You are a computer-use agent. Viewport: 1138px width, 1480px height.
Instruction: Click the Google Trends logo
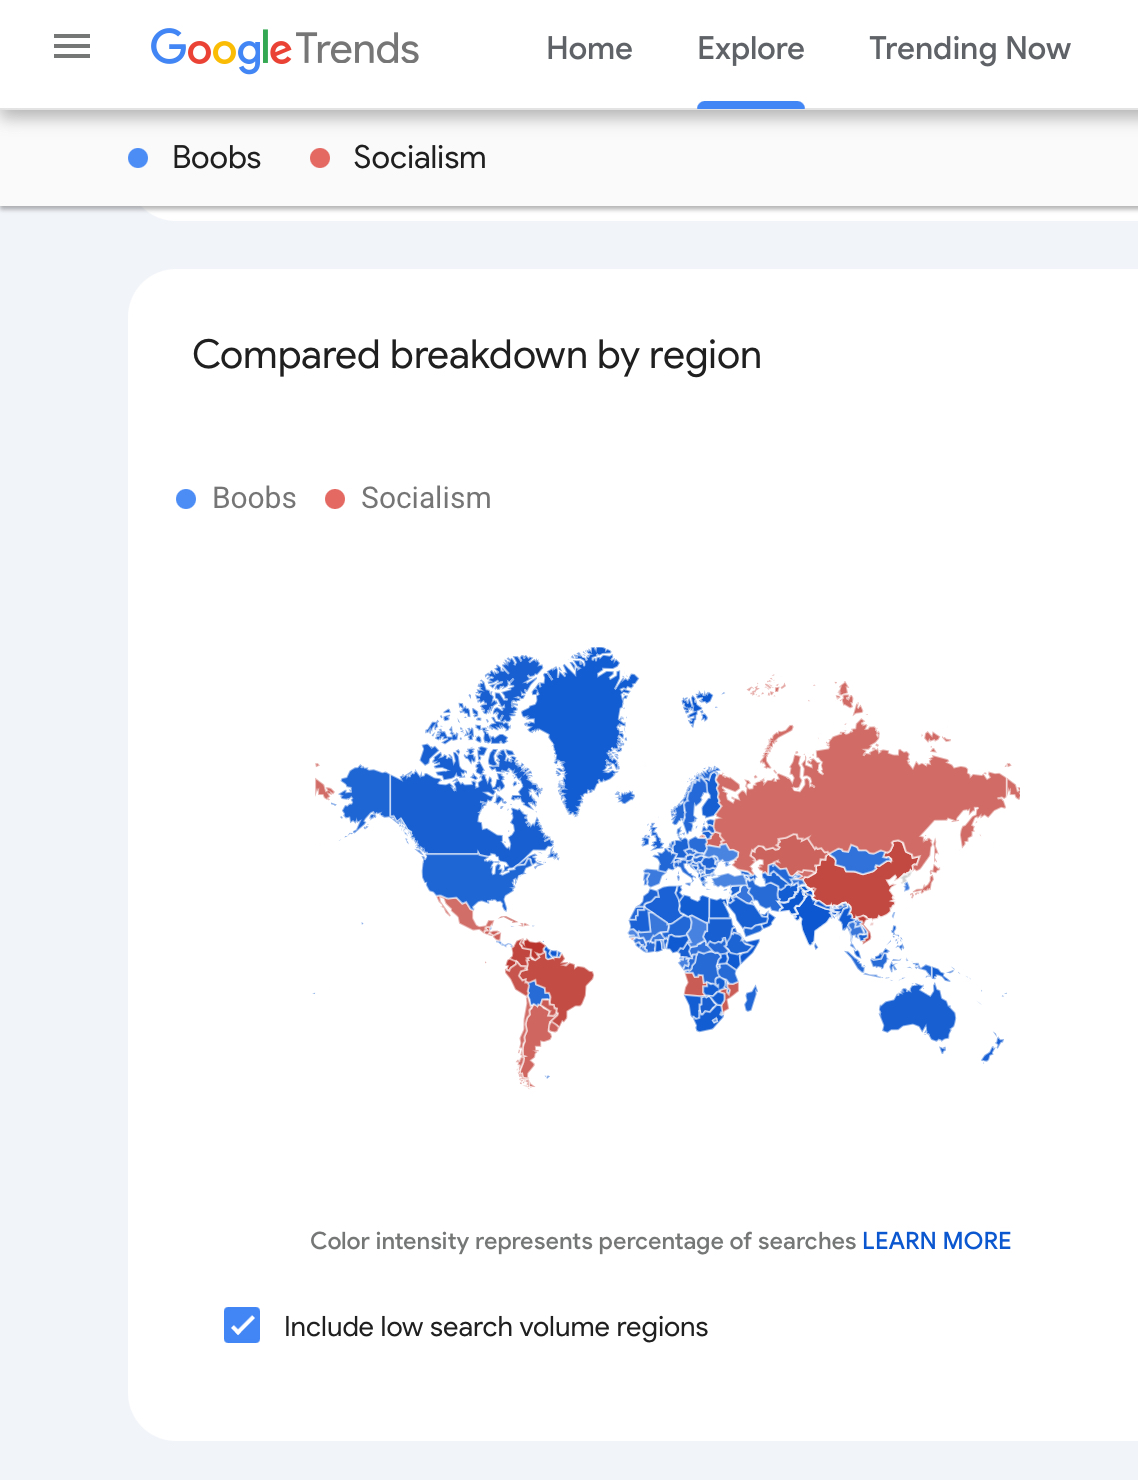285,49
